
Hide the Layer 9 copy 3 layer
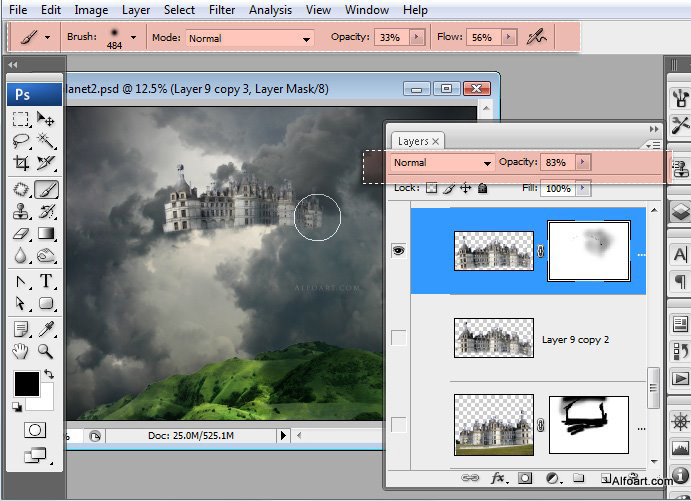point(398,251)
